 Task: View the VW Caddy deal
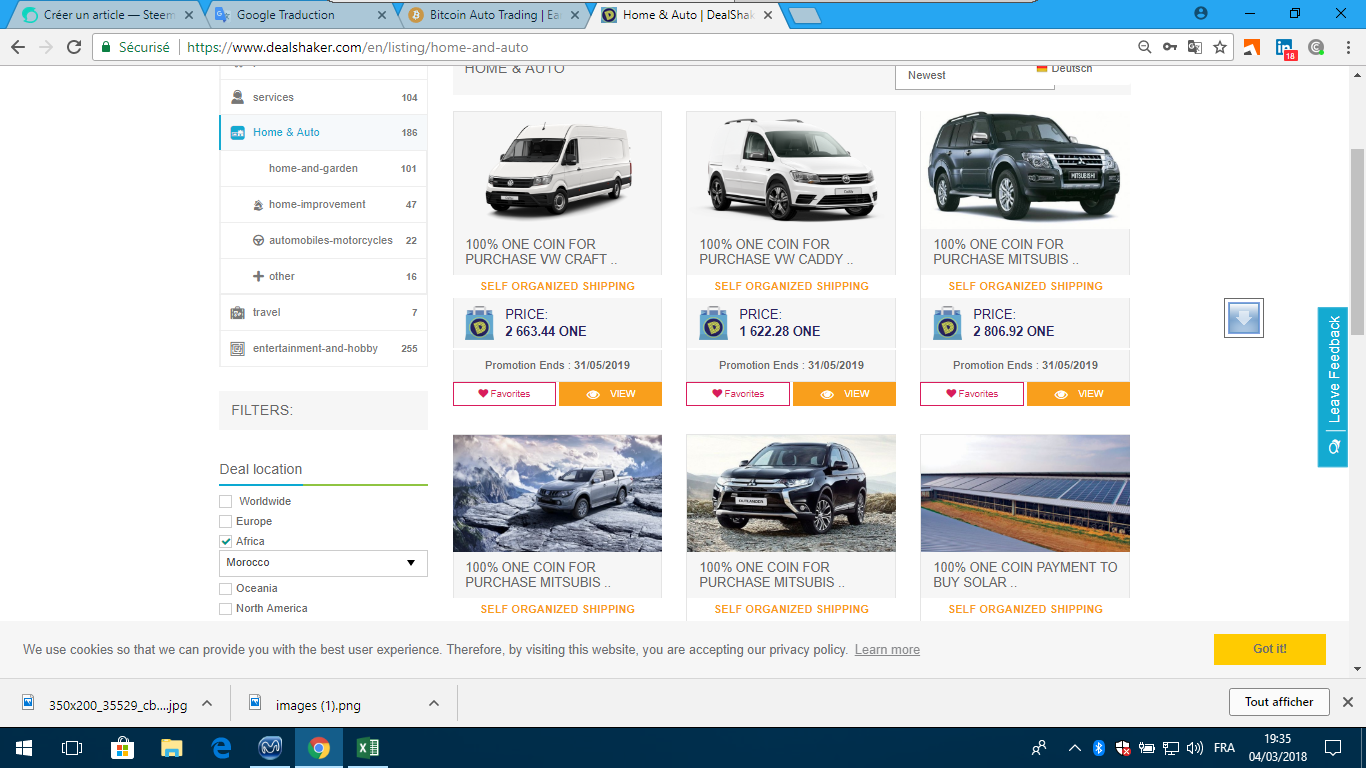(x=844, y=394)
